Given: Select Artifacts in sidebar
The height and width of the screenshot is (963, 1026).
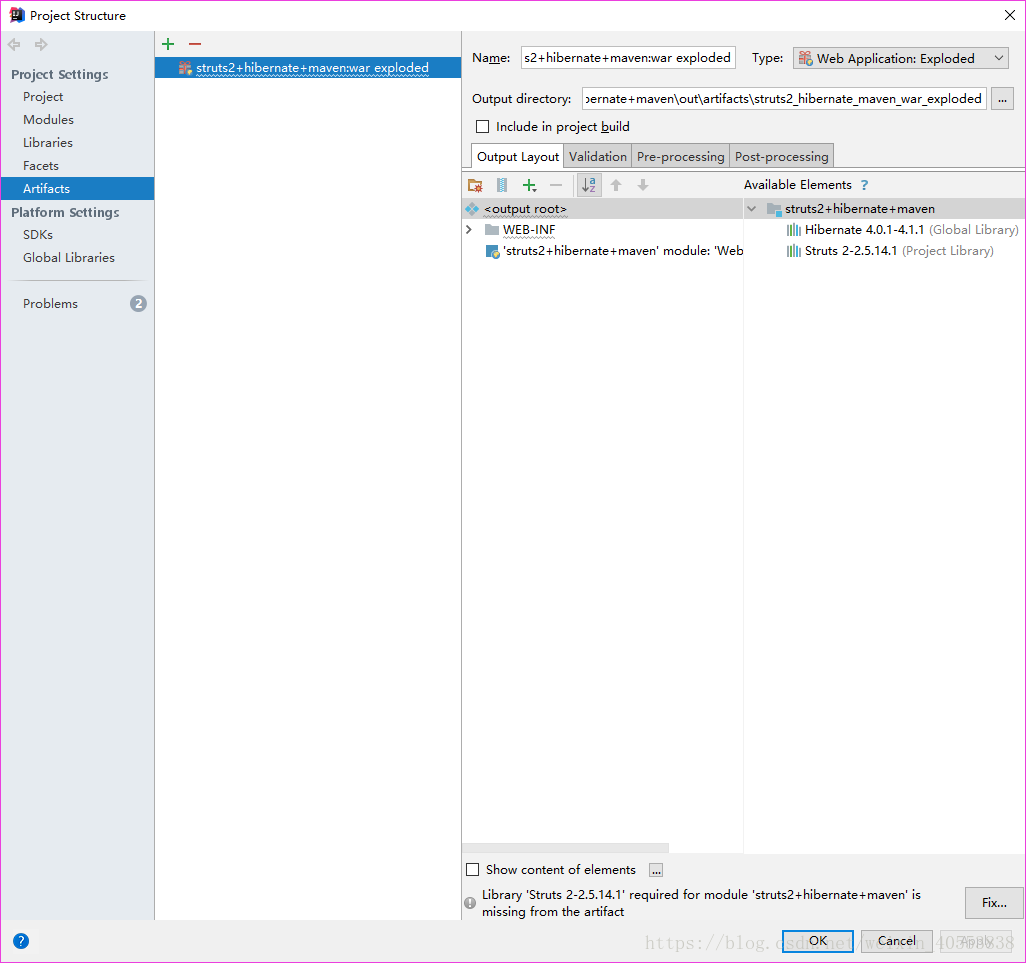Looking at the screenshot, I should [x=77, y=188].
